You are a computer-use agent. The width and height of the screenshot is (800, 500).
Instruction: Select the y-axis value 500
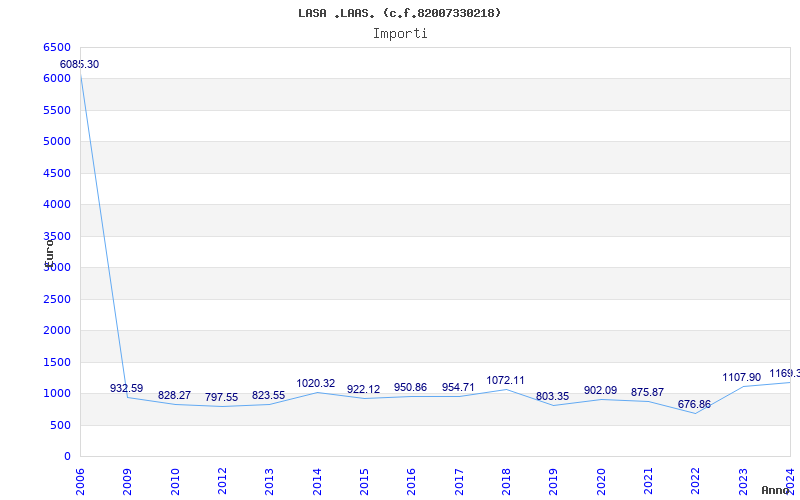click(60, 426)
